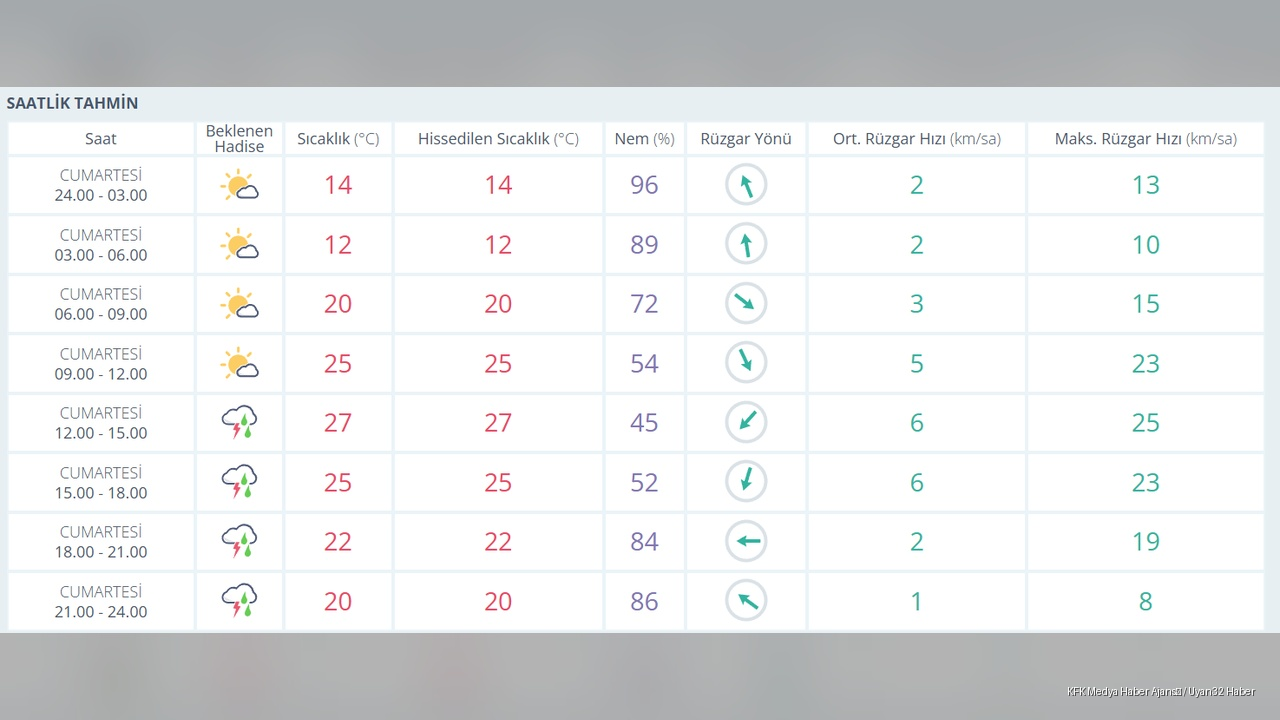Click the thunderstorm icon for 15.00 - 18.00
Image resolution: width=1280 pixels, height=720 pixels.
pos(239,482)
